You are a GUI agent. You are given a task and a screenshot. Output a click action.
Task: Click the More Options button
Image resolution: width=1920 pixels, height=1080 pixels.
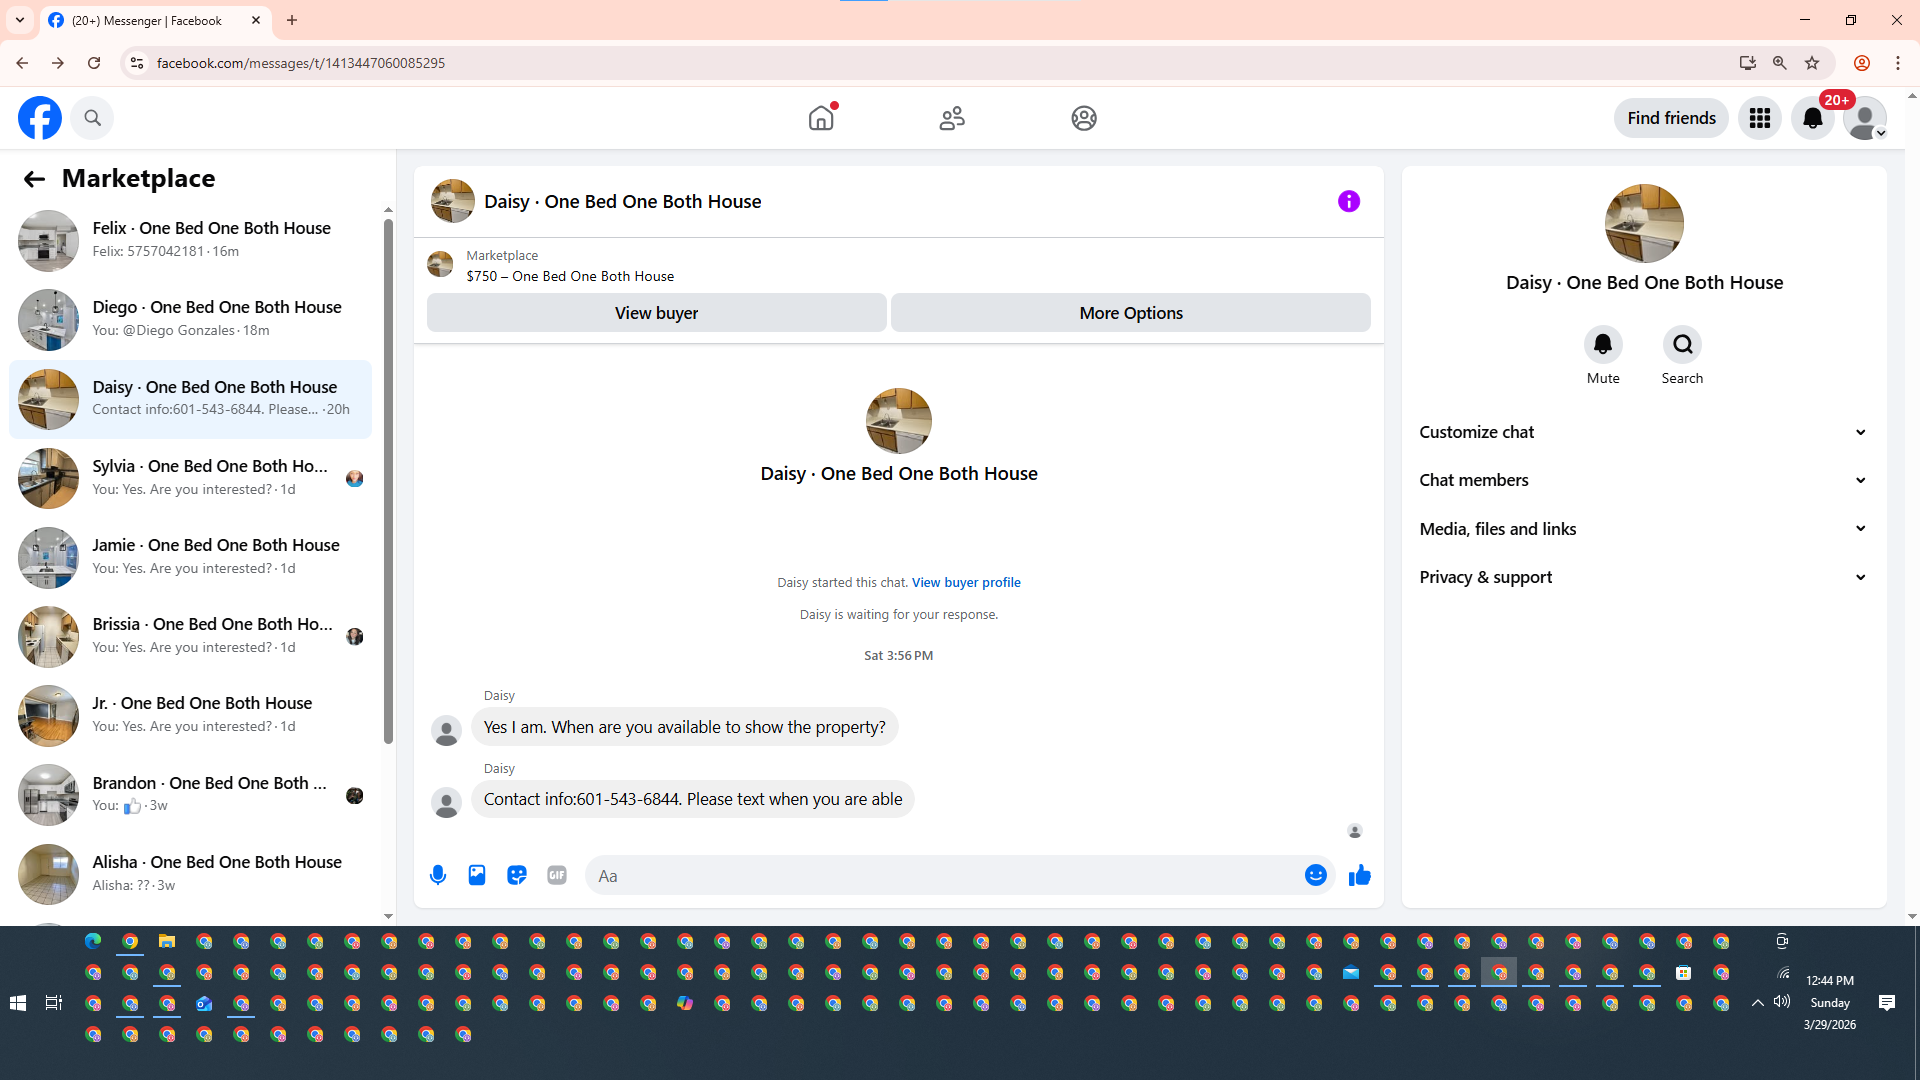(1131, 313)
